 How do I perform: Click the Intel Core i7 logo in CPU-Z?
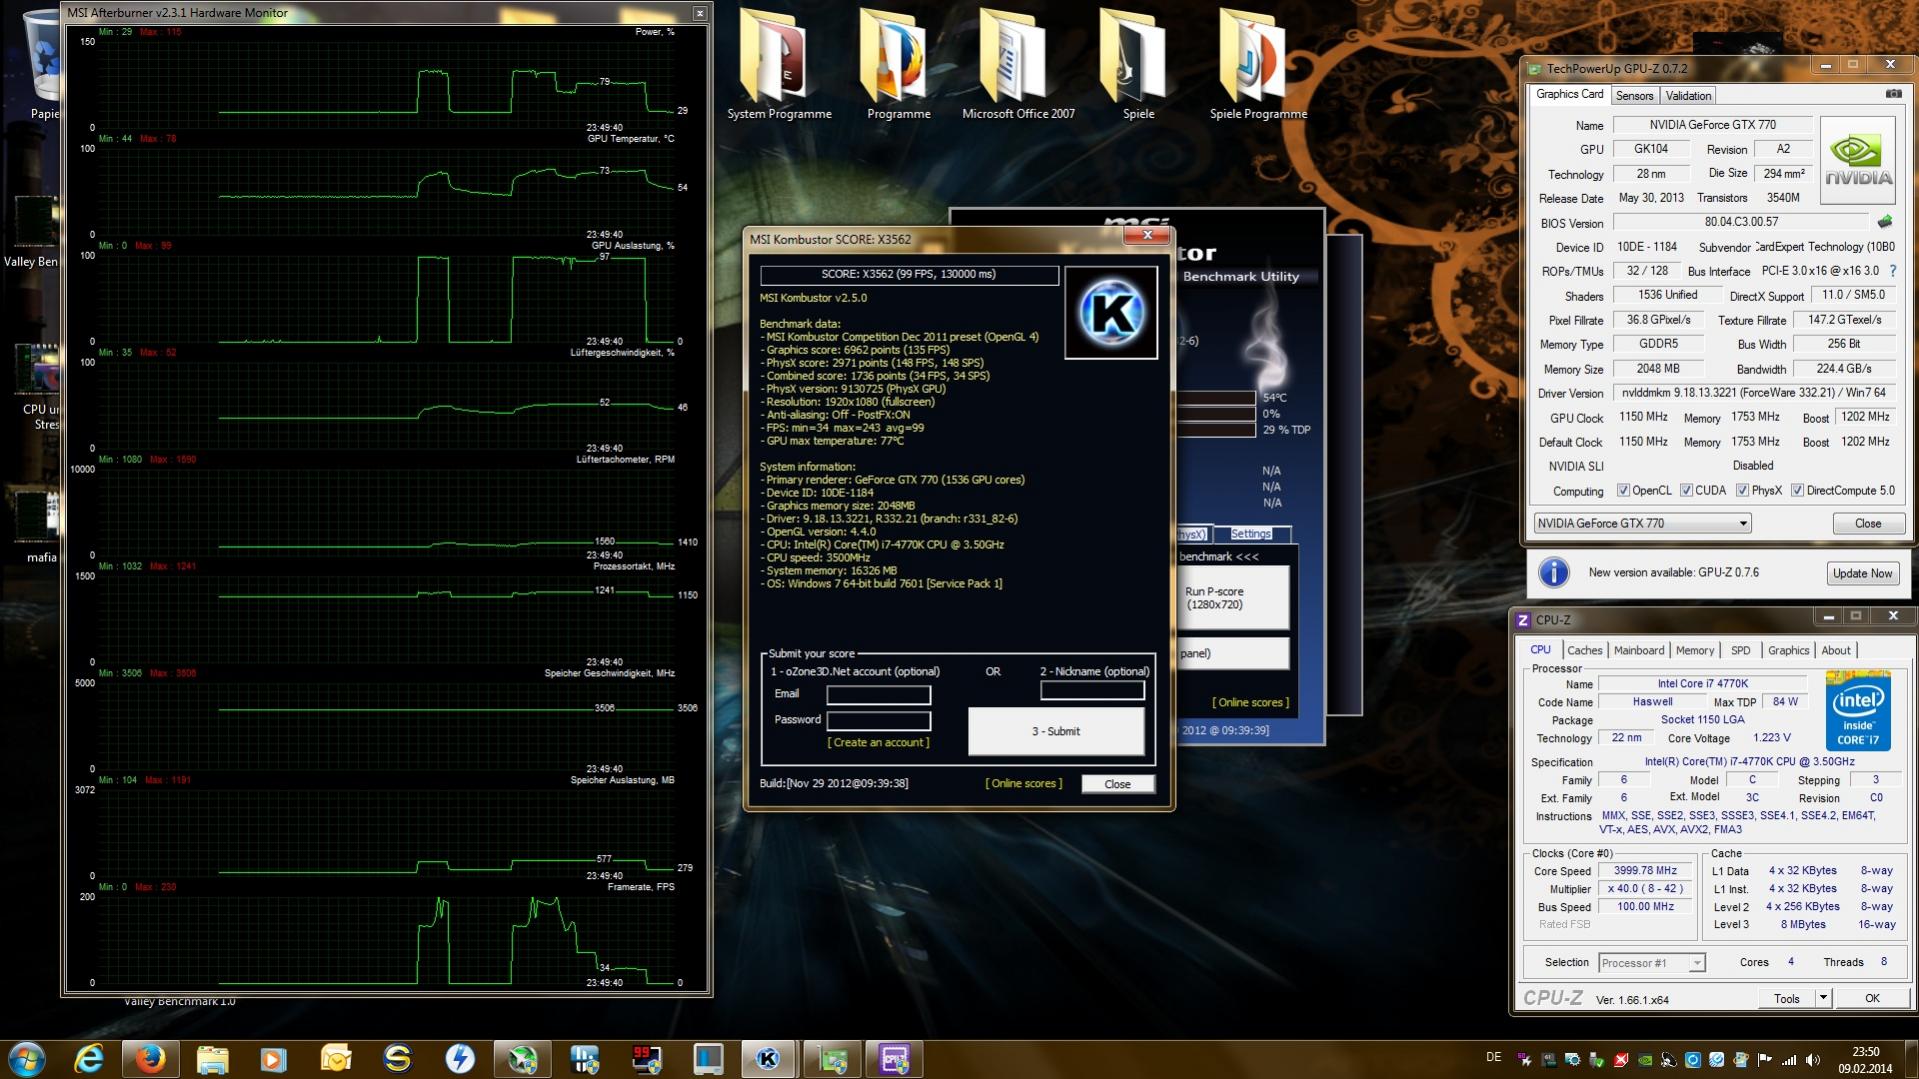click(1858, 711)
